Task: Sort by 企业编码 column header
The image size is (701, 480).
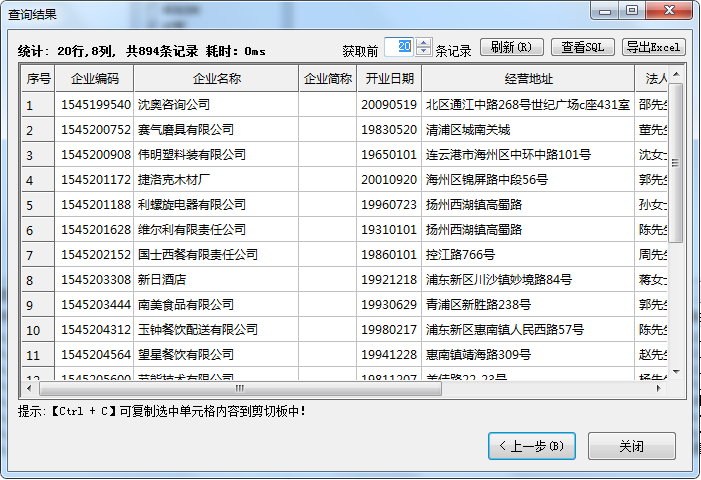Action: [x=95, y=79]
